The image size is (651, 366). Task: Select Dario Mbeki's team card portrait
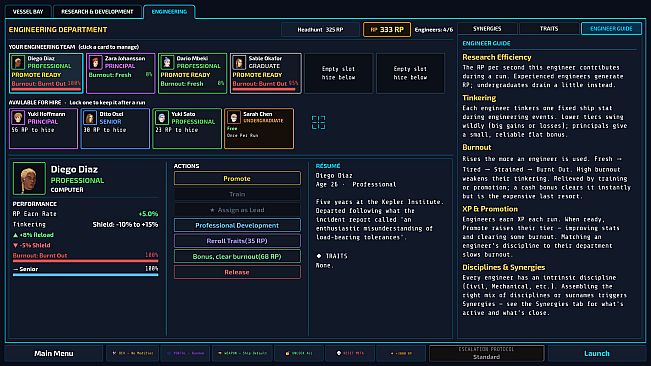[x=167, y=63]
